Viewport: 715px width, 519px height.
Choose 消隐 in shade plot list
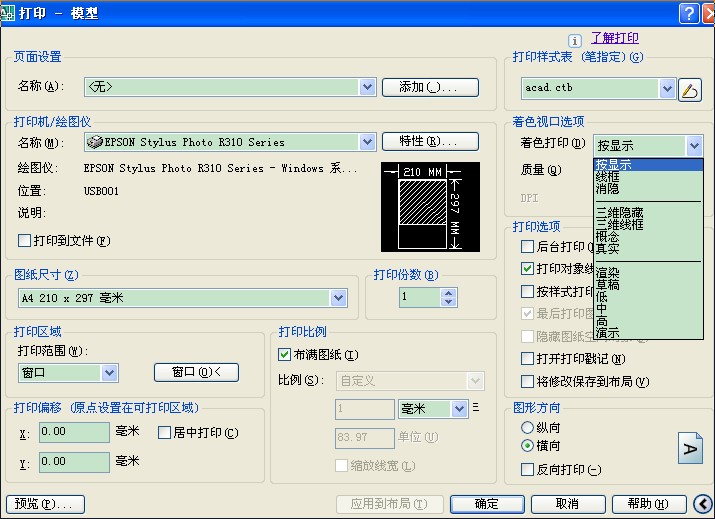(648, 188)
